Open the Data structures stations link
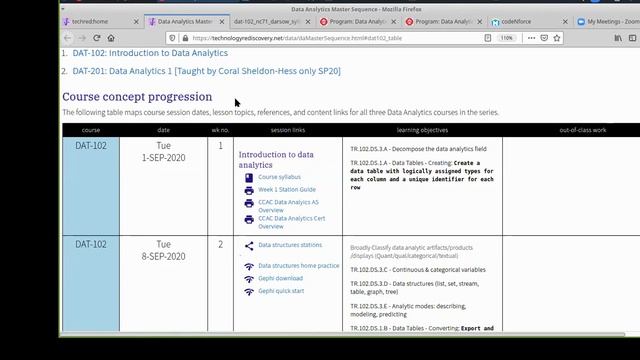 tap(290, 245)
